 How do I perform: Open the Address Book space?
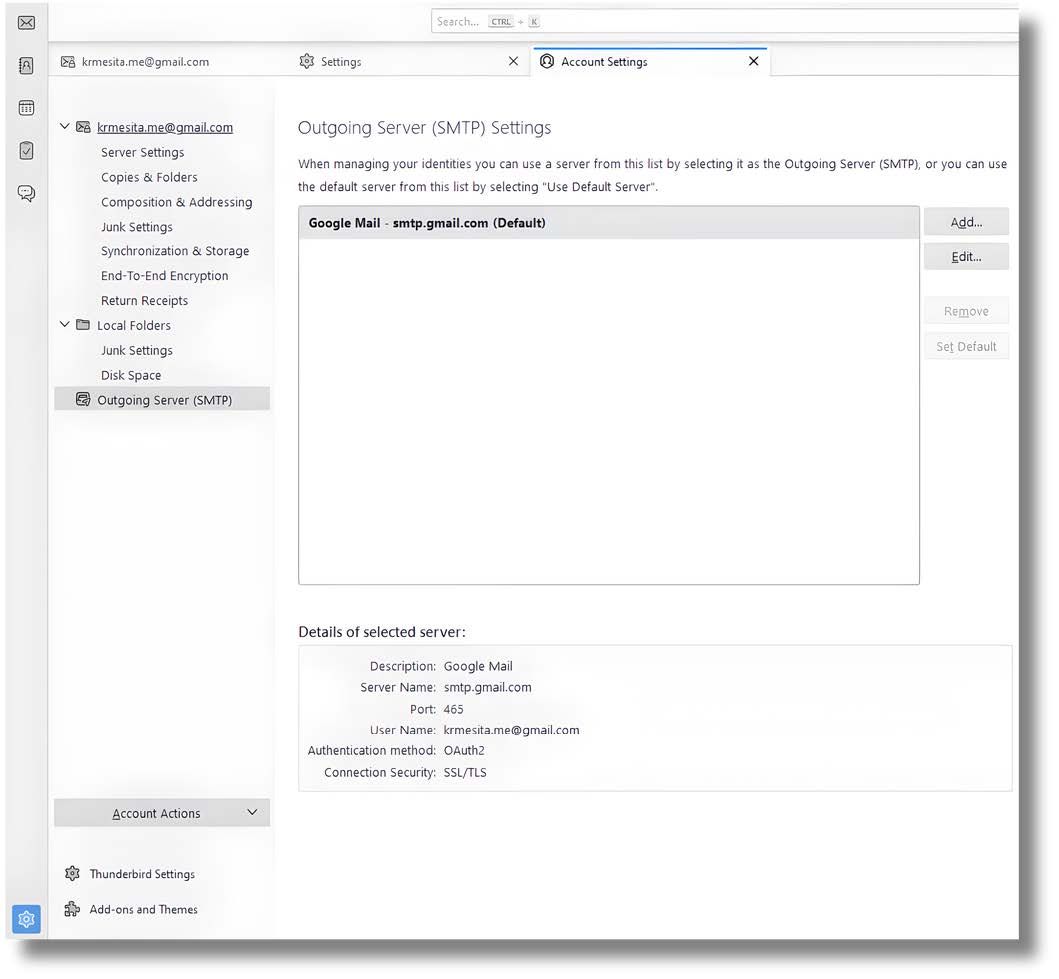point(25,64)
